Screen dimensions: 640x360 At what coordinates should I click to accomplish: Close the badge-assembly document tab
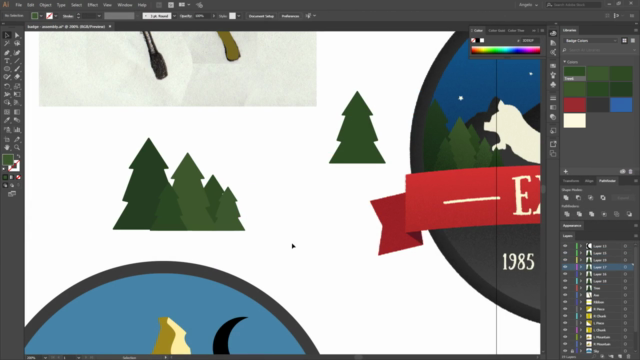110,27
